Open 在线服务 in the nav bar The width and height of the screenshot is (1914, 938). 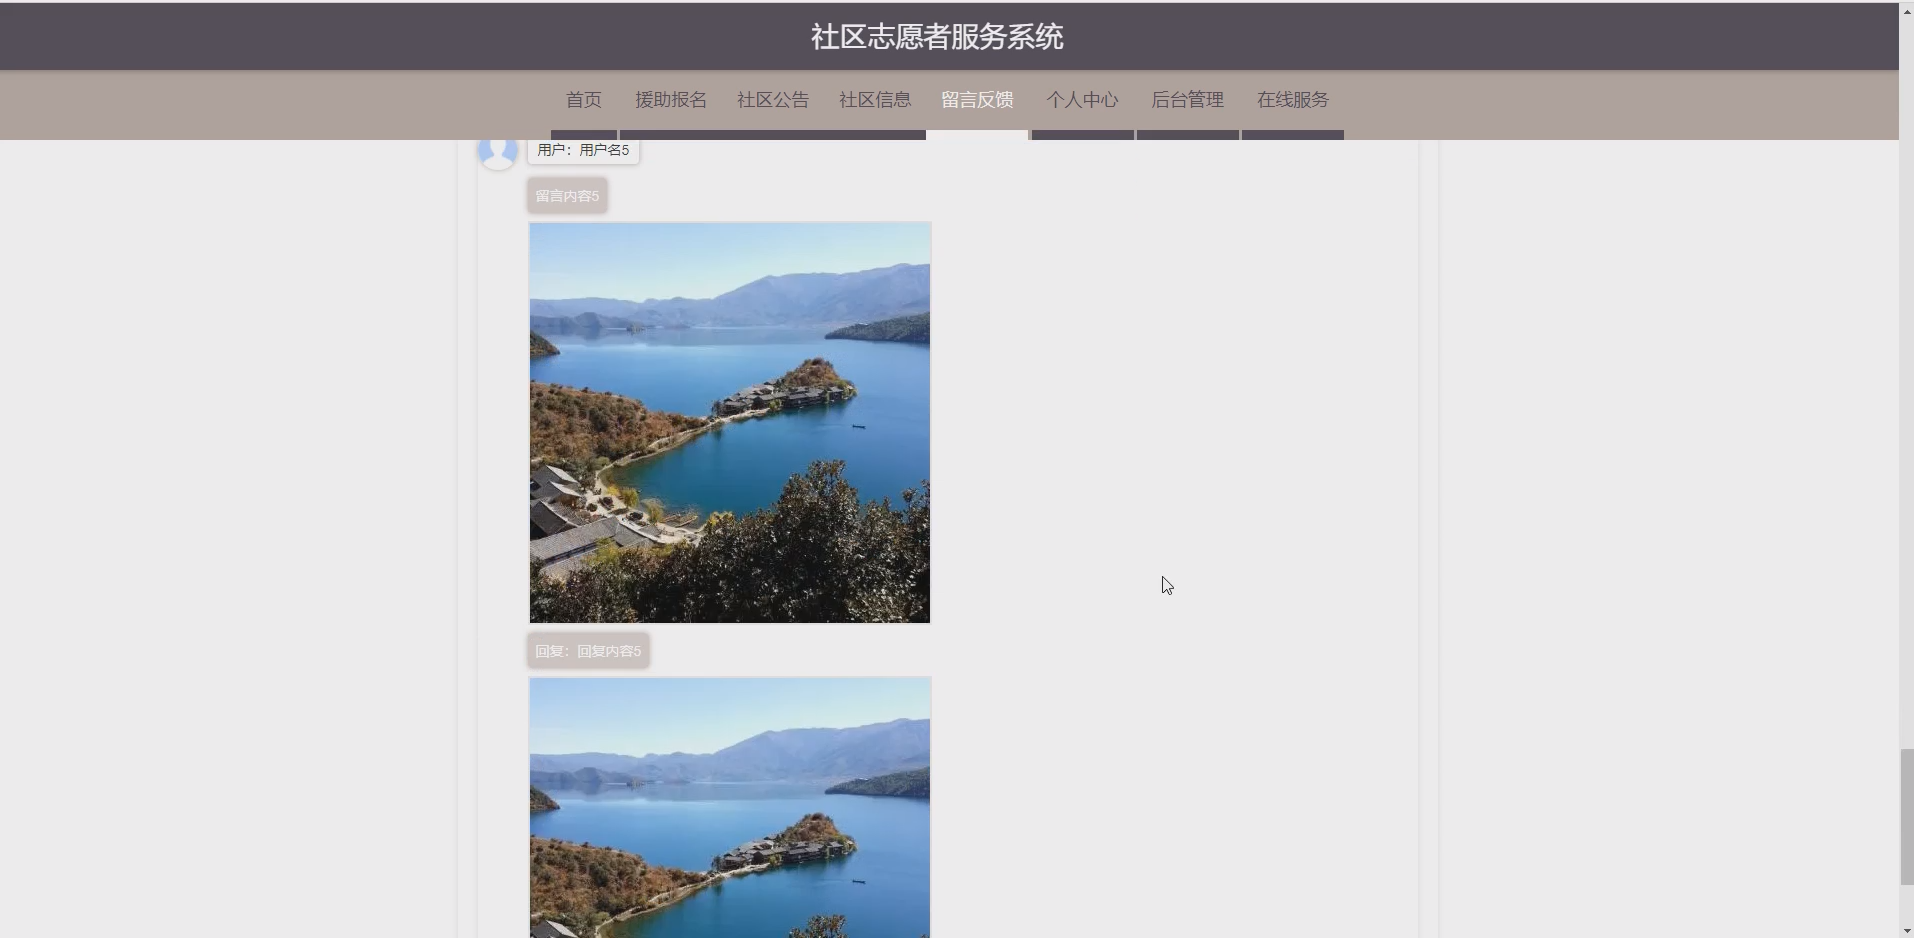point(1292,100)
